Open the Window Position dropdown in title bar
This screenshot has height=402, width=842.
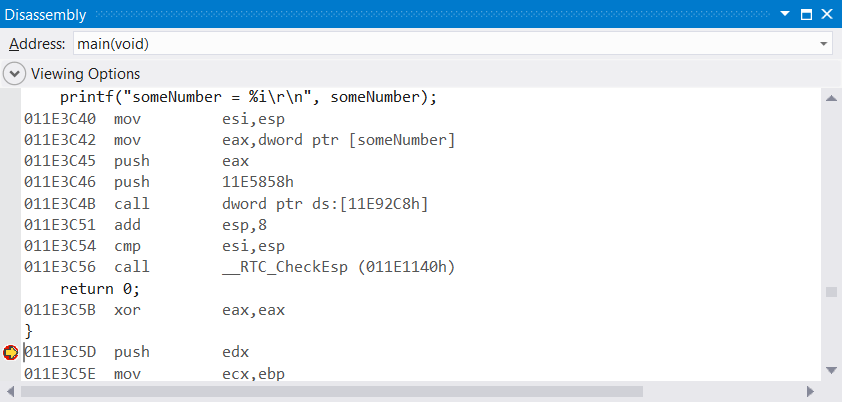click(784, 15)
